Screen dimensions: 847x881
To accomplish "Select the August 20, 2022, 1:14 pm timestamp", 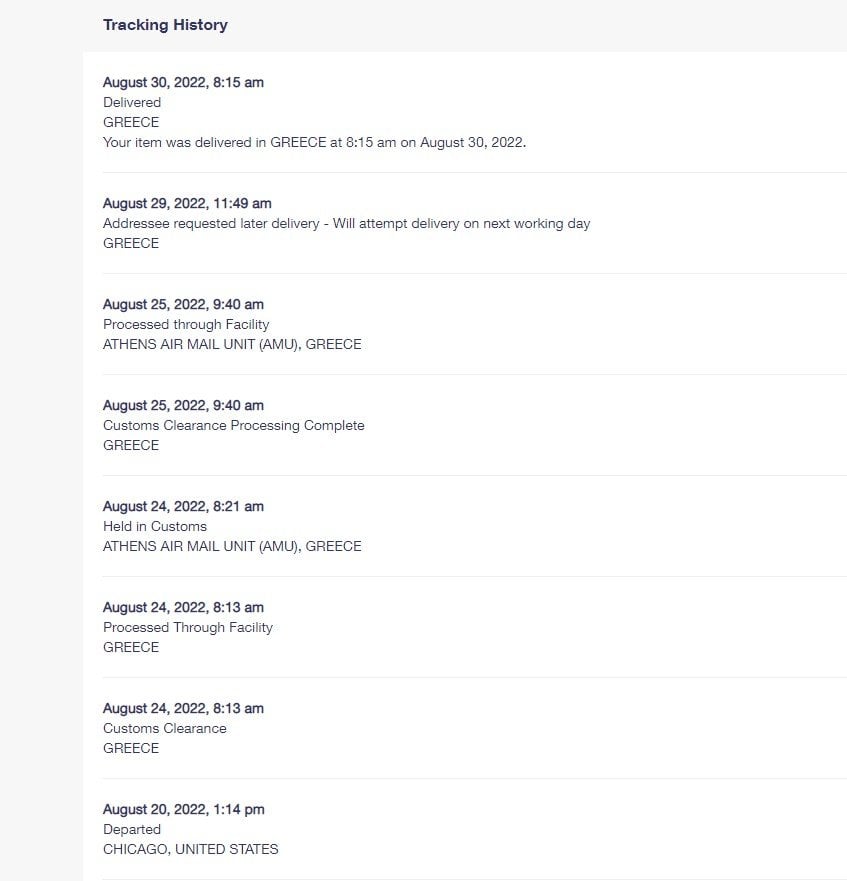I will [184, 810].
